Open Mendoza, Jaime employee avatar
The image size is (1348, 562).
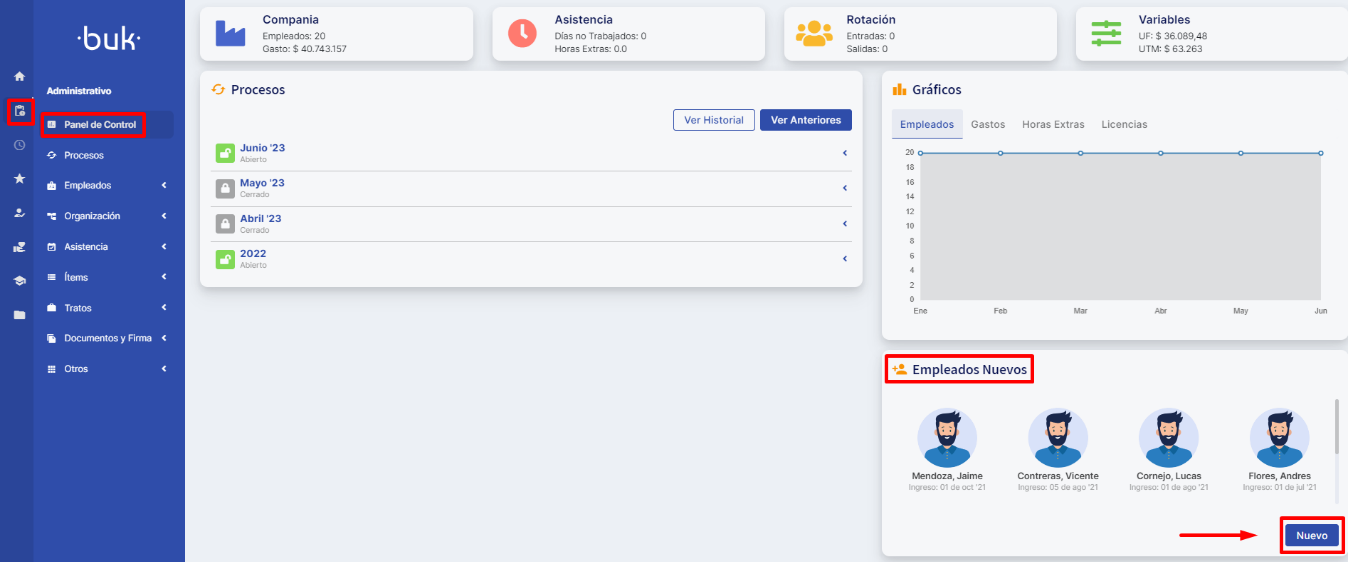pyautogui.click(x=947, y=438)
